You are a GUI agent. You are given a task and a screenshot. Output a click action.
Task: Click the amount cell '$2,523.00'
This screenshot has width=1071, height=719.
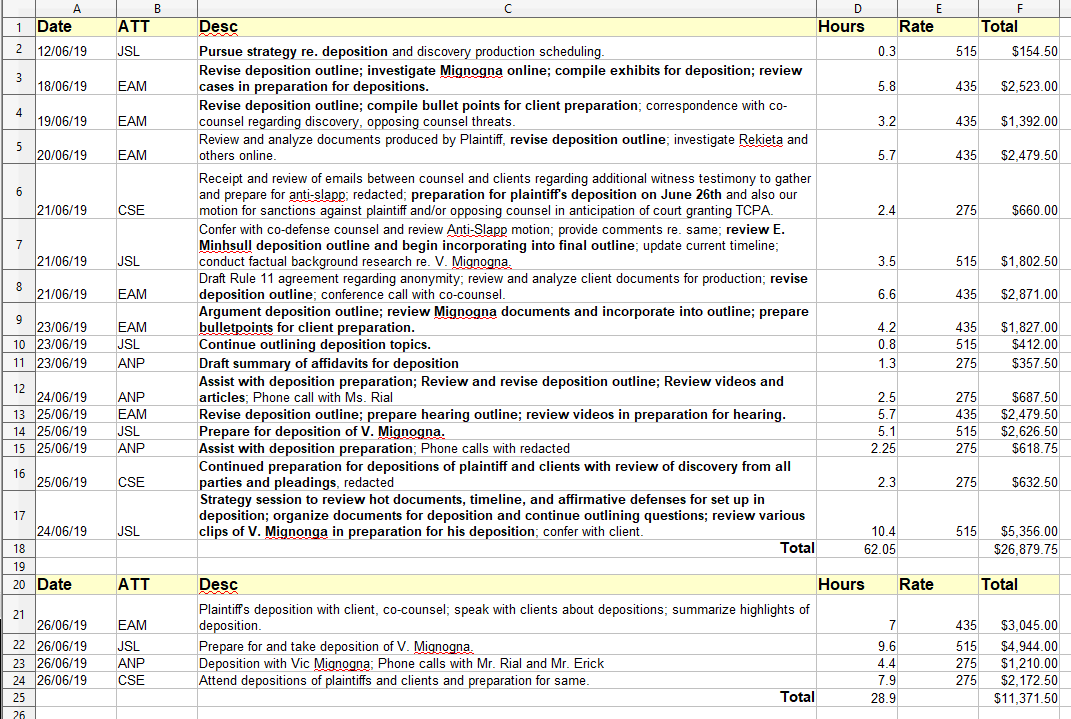1019,78
